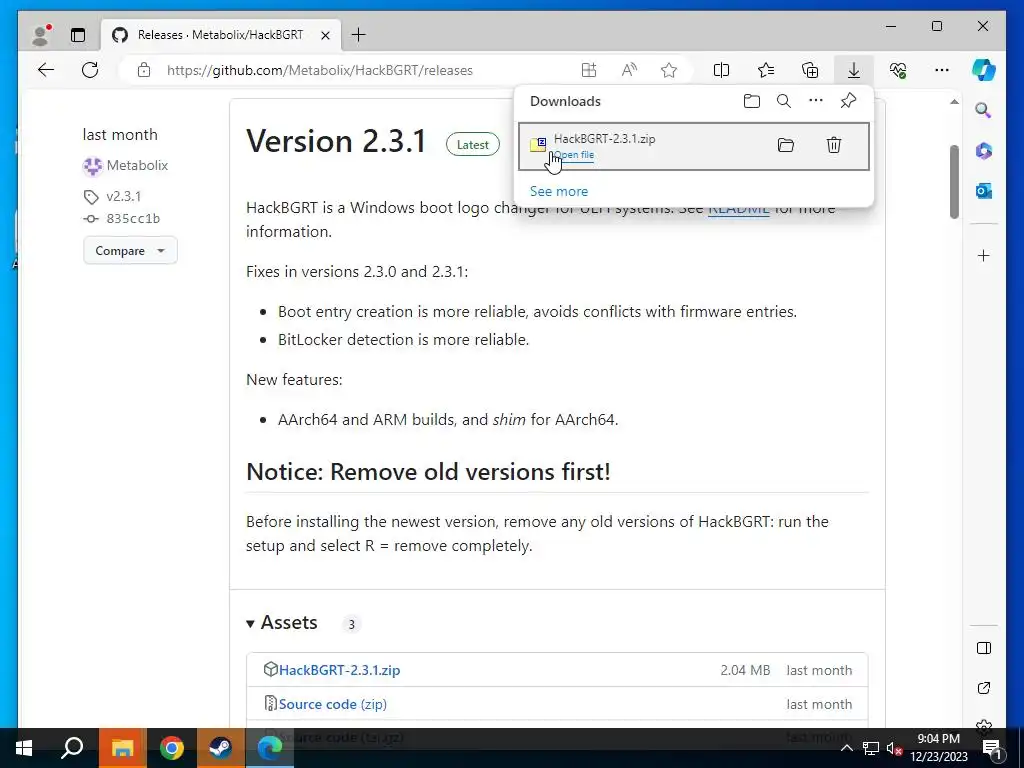1024x768 pixels.
Task: Open Metabolix author profile link
Action: [137, 165]
